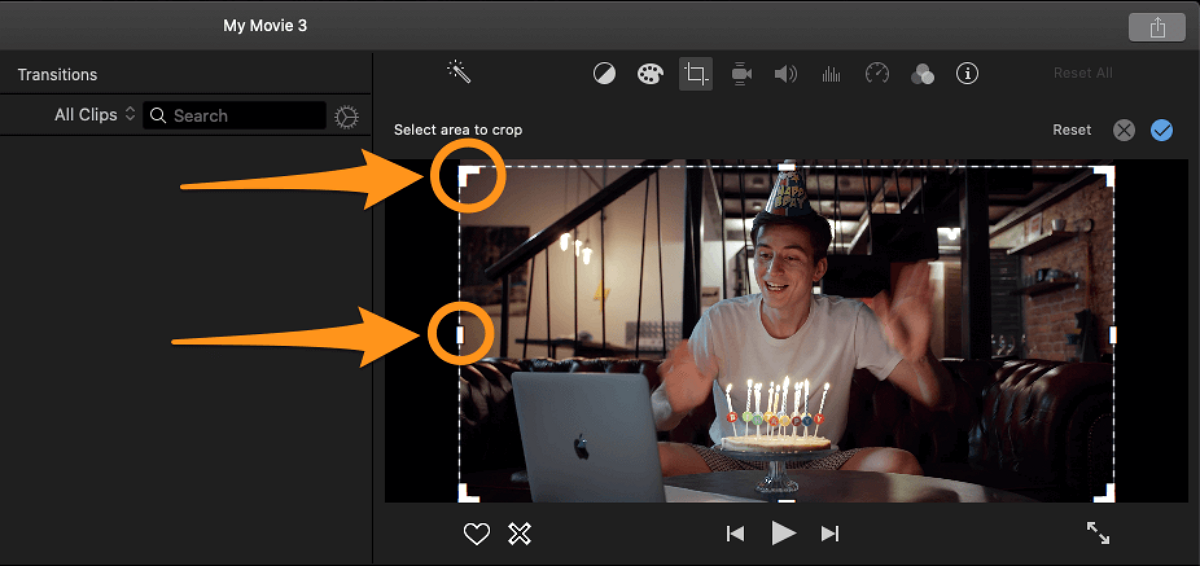Viewport: 1200px width, 566px height.
Task: Enter fullscreen playback with arrows icon
Action: [1098, 533]
